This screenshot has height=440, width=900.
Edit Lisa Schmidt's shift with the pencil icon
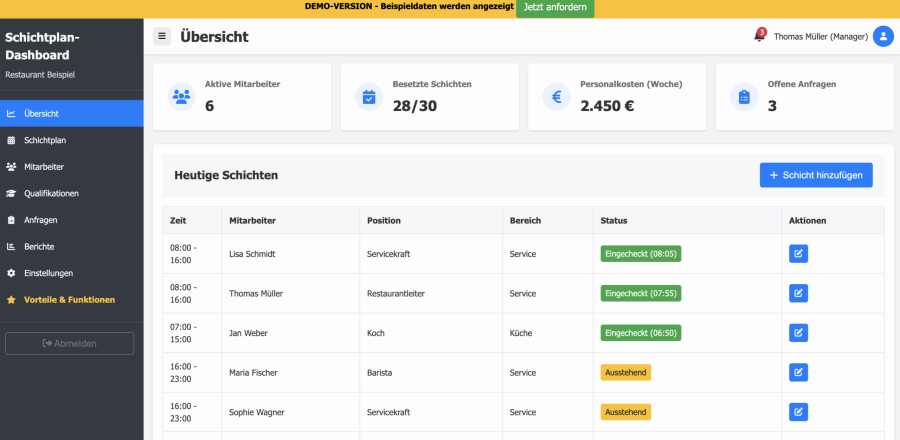click(x=798, y=254)
